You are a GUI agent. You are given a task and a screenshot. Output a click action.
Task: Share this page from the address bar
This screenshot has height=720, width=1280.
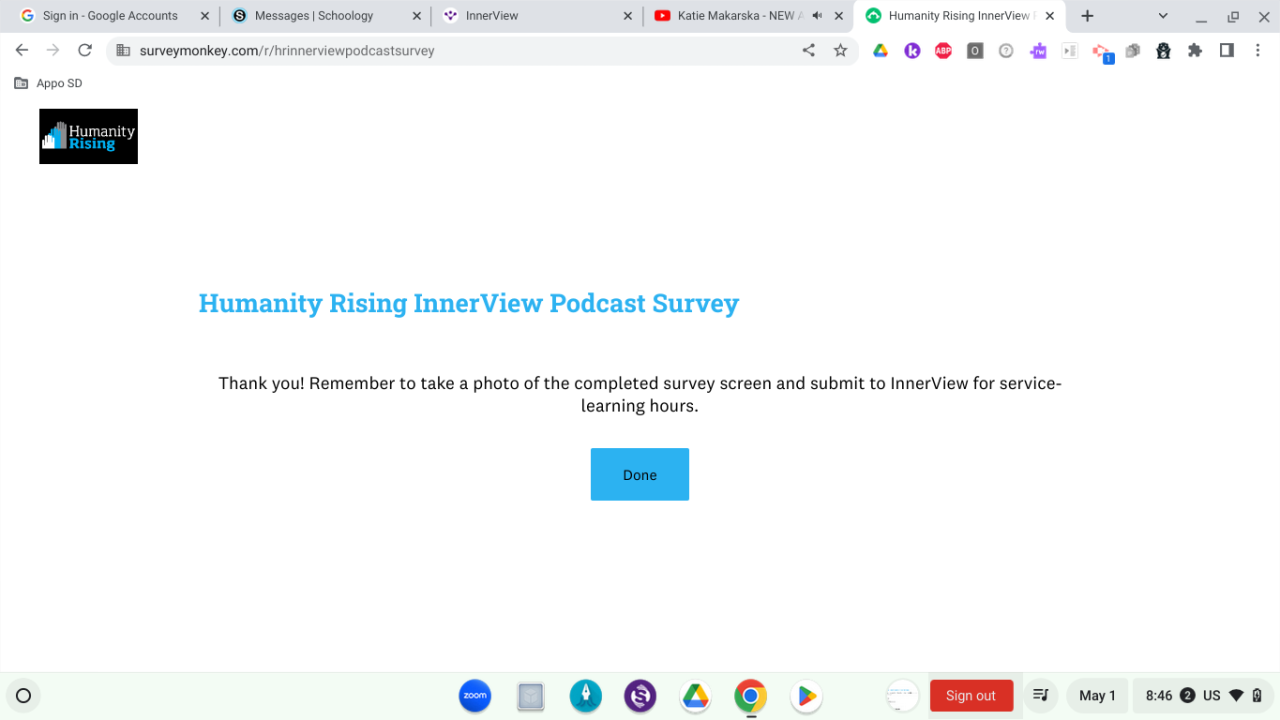tap(809, 50)
